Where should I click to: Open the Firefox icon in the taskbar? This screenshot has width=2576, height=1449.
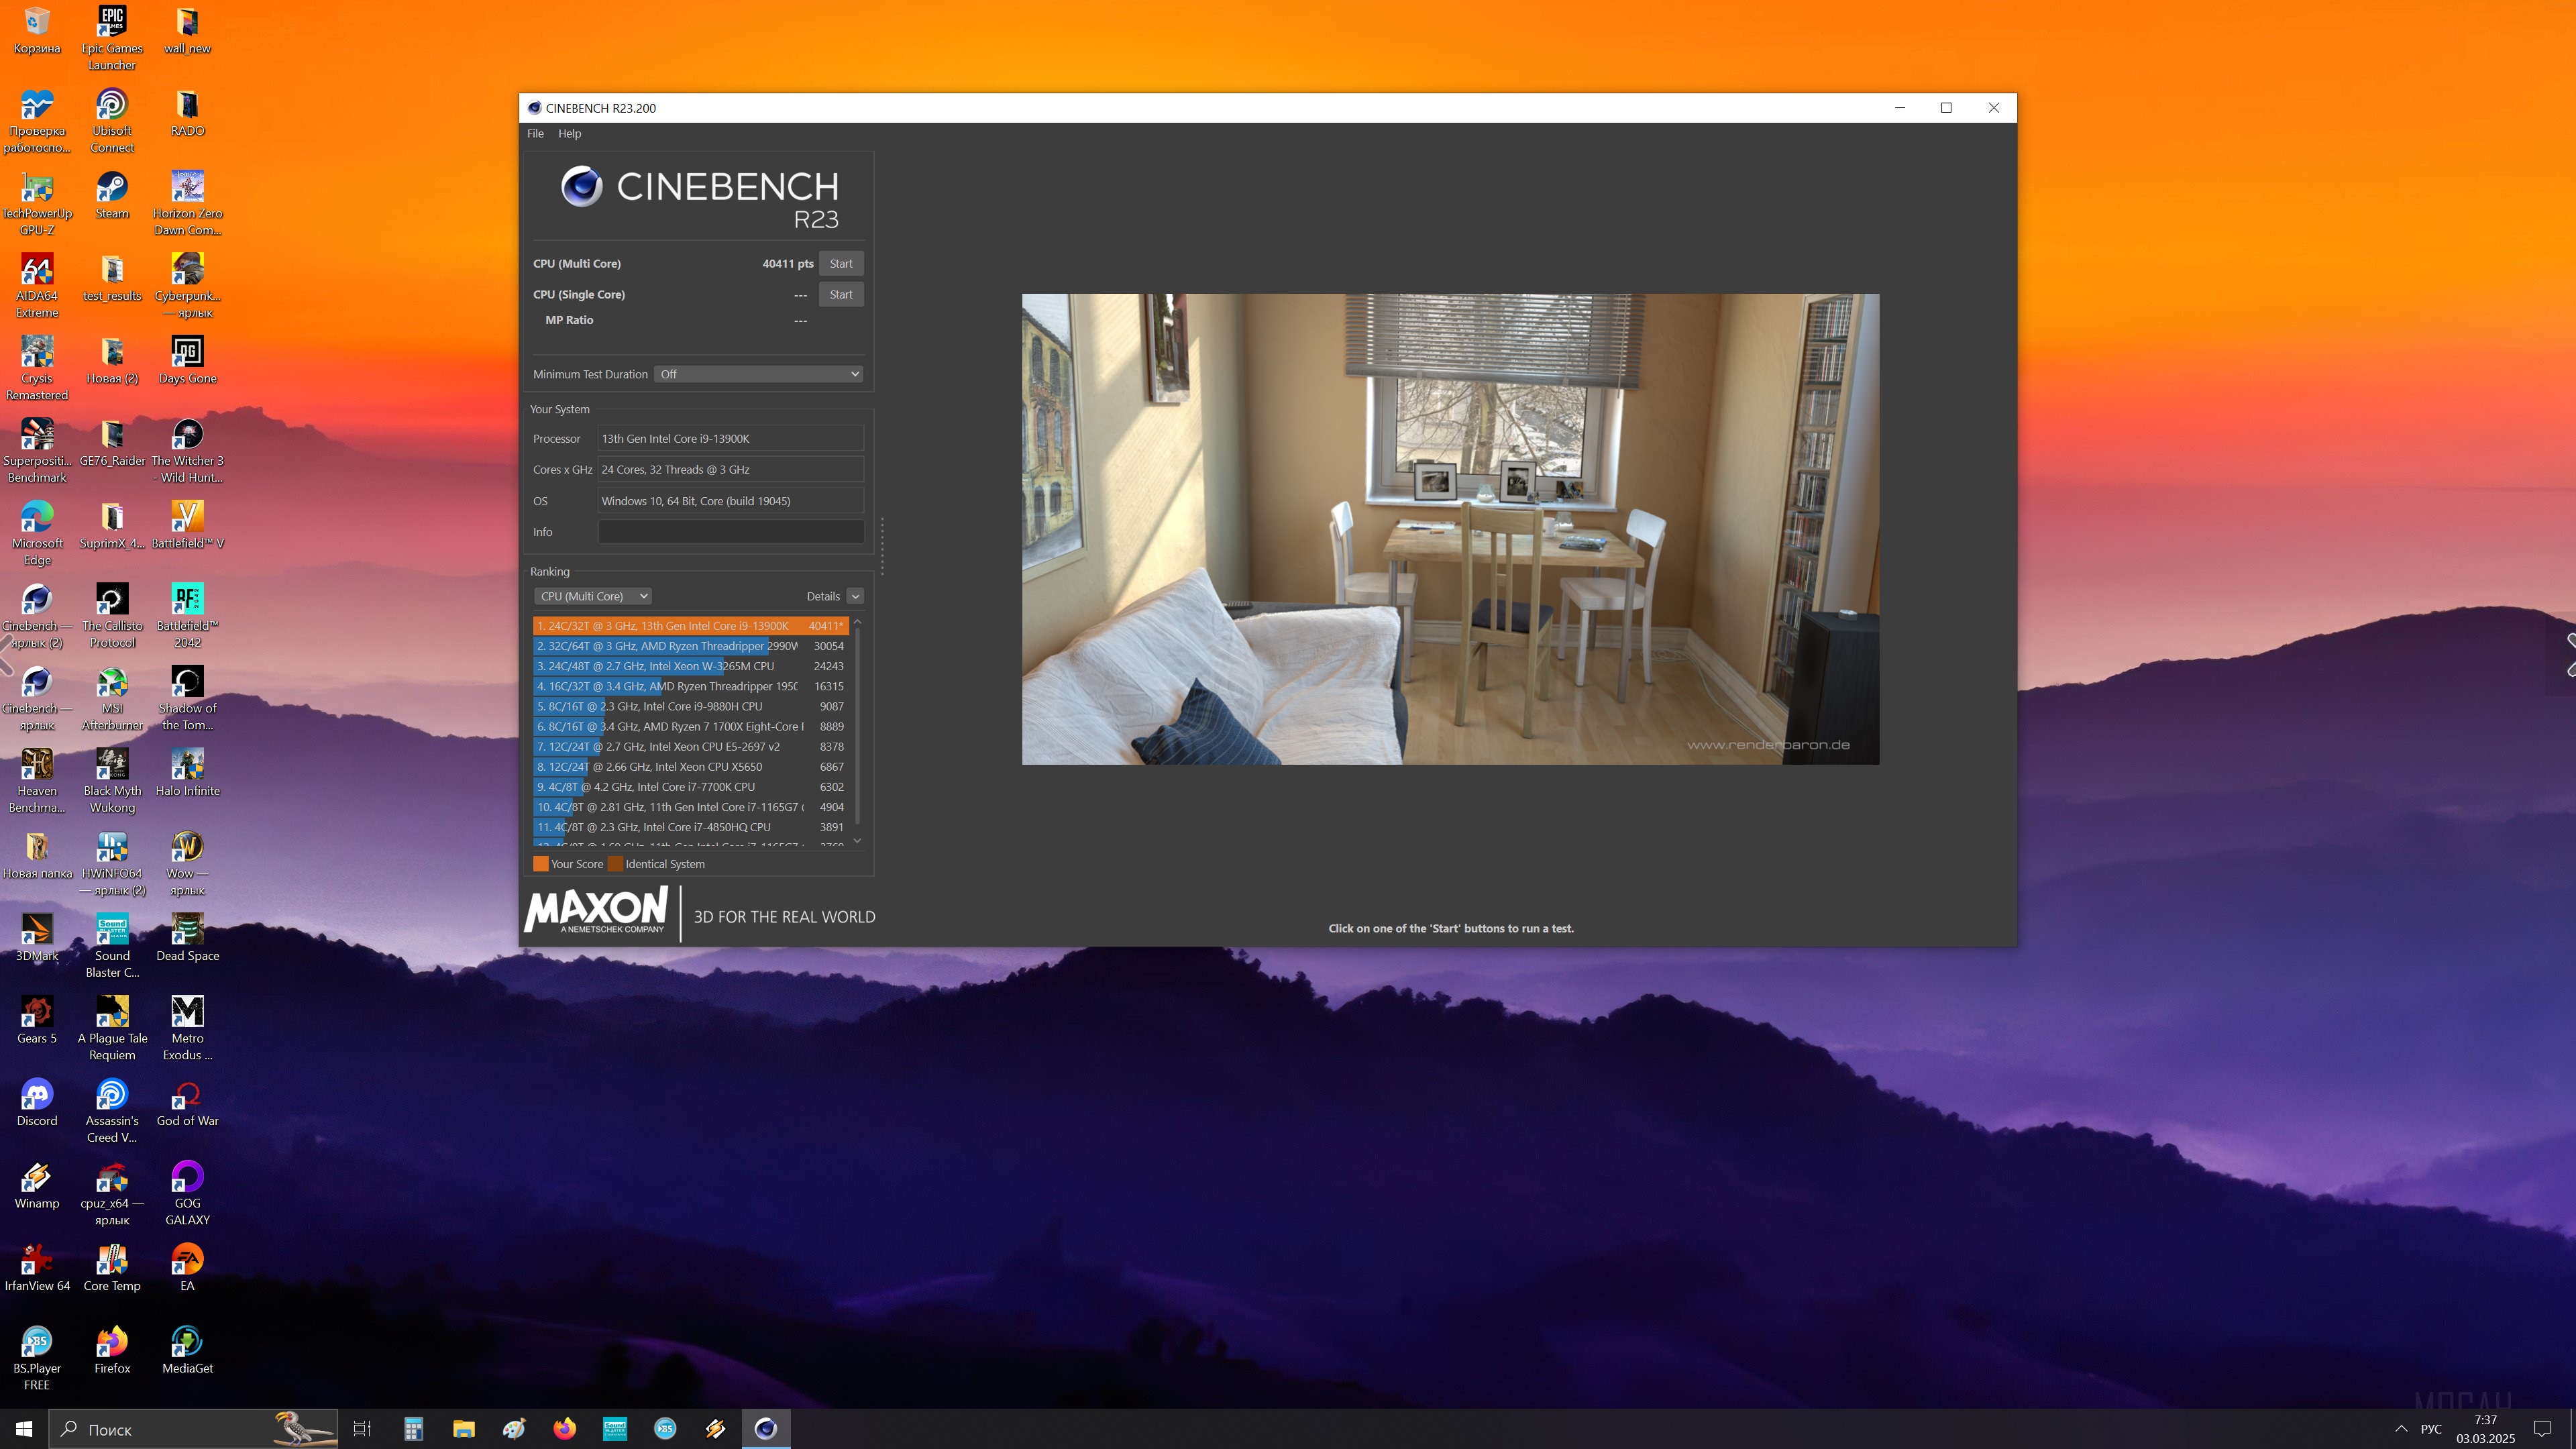(x=564, y=1429)
